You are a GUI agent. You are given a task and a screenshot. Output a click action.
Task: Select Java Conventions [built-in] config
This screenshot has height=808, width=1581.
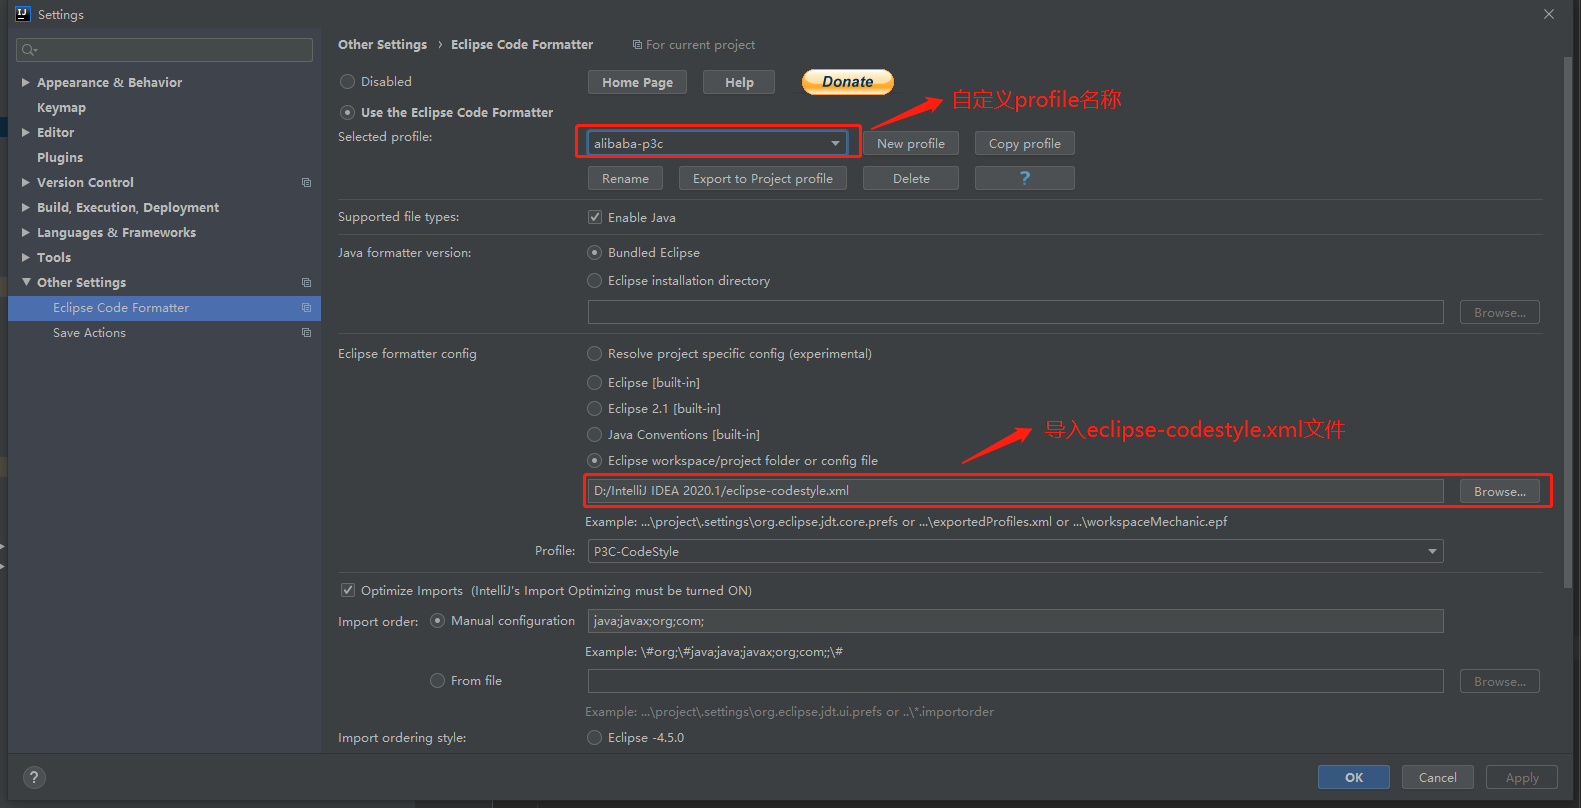click(595, 435)
